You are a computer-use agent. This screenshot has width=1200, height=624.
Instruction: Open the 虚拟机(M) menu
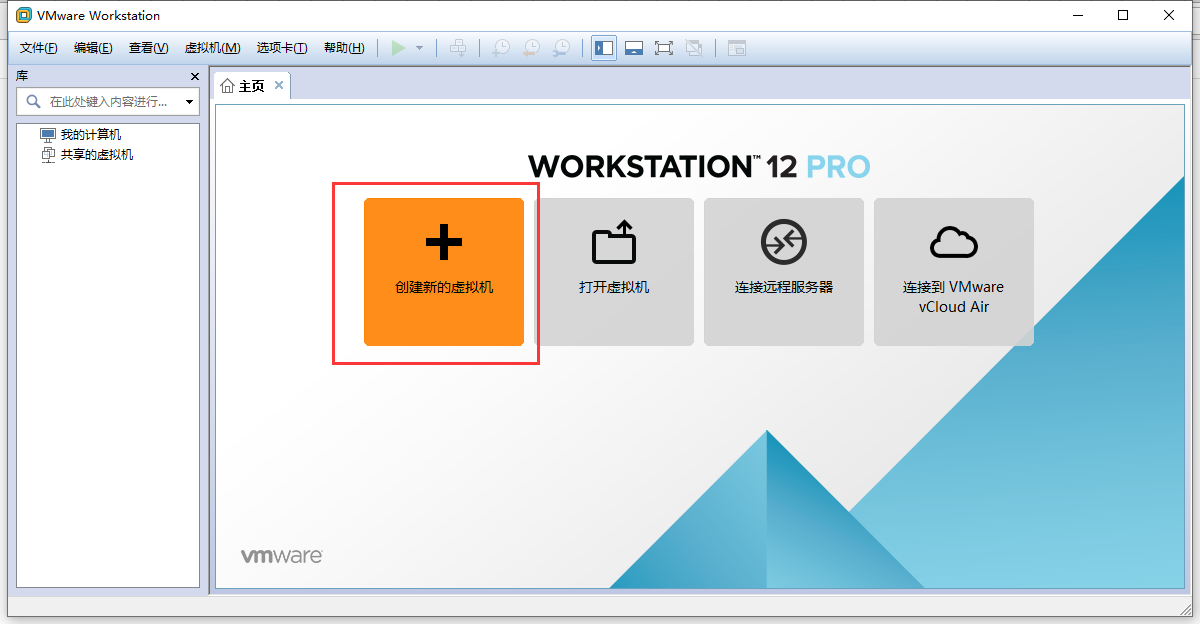point(213,48)
